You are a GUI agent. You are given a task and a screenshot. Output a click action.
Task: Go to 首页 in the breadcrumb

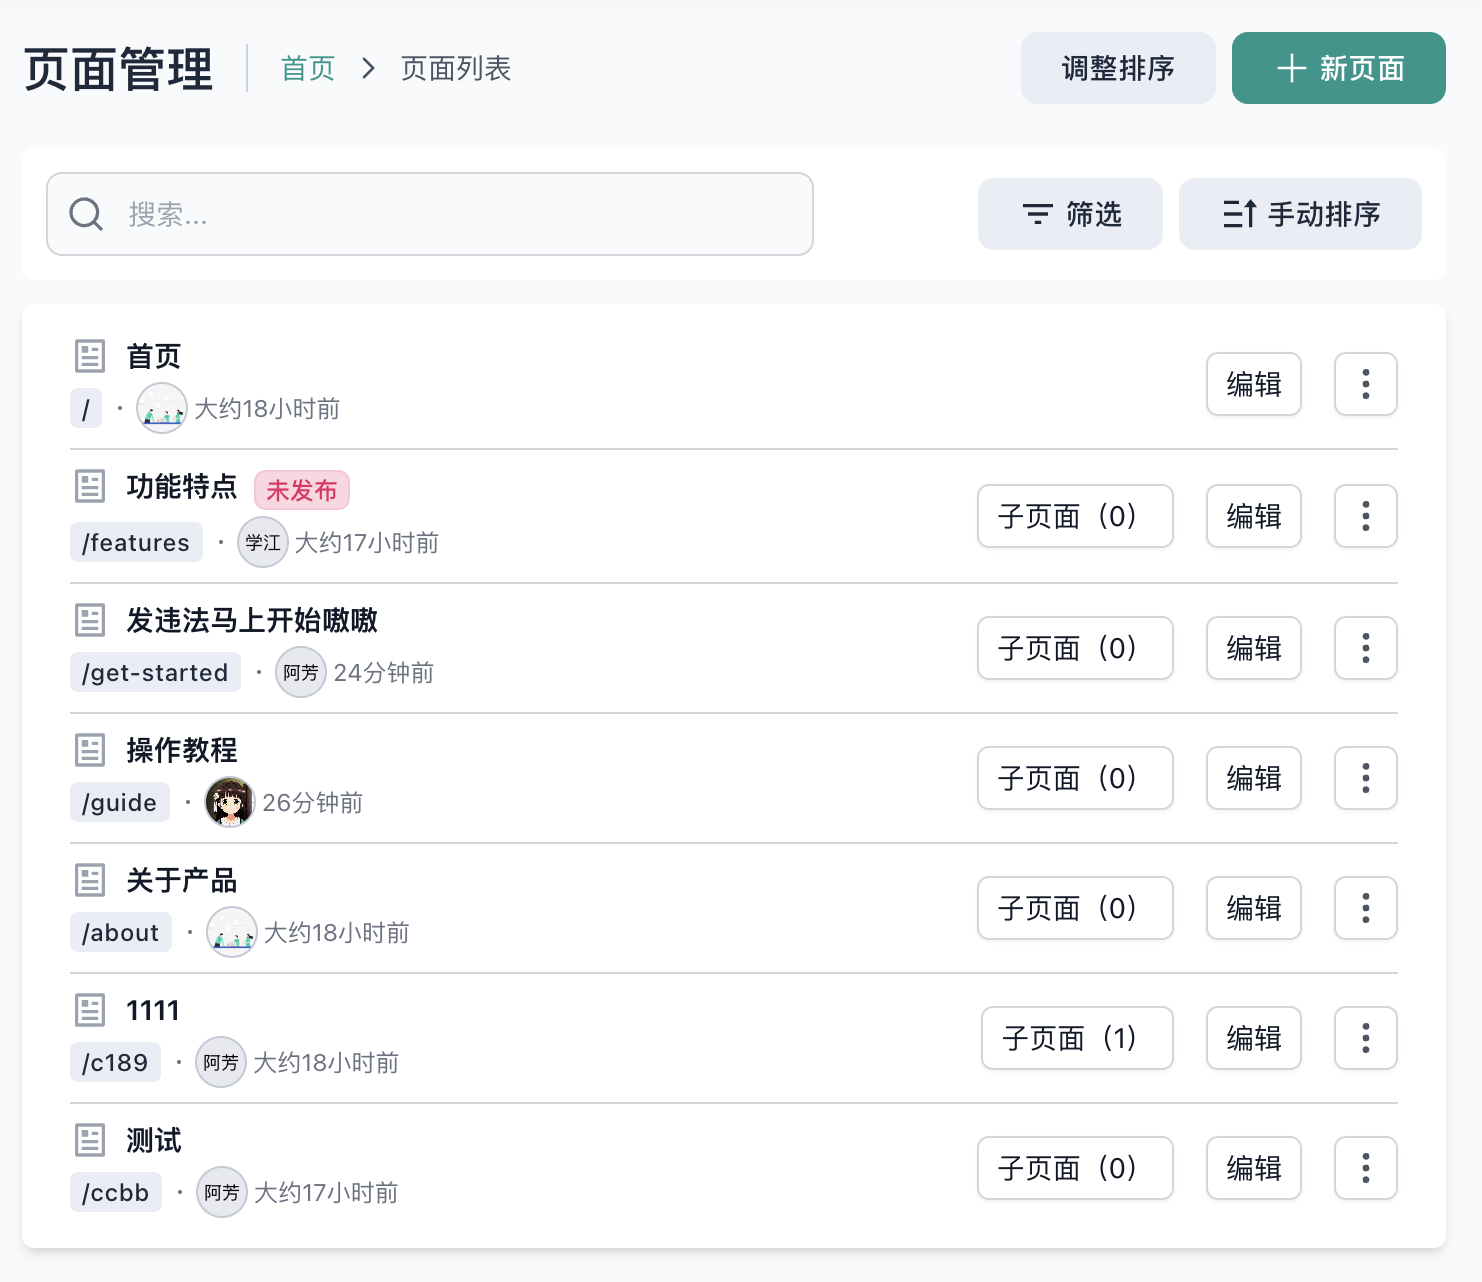(308, 68)
